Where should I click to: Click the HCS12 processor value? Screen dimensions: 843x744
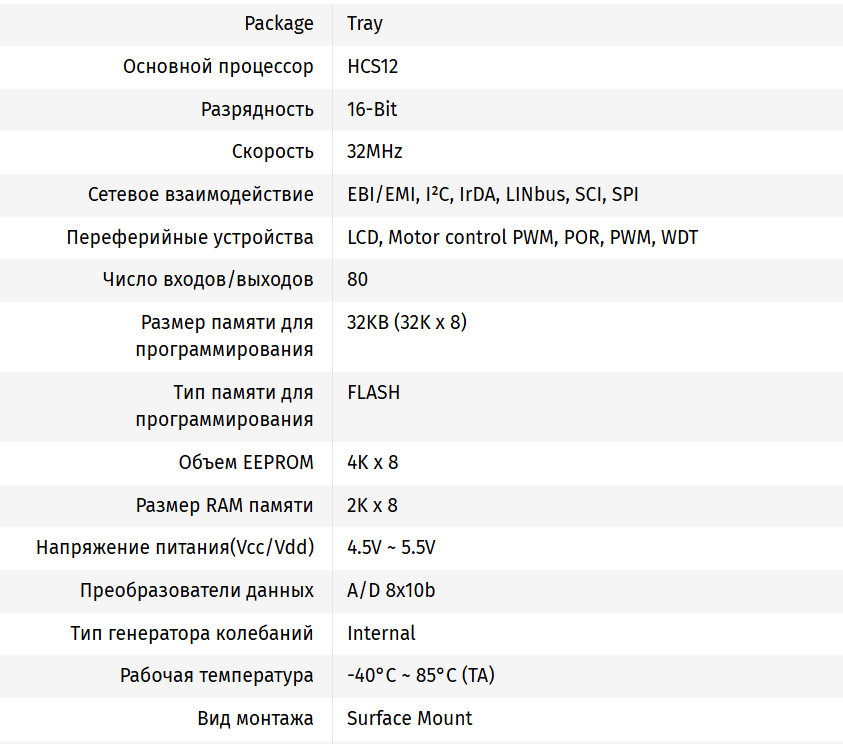click(x=373, y=66)
